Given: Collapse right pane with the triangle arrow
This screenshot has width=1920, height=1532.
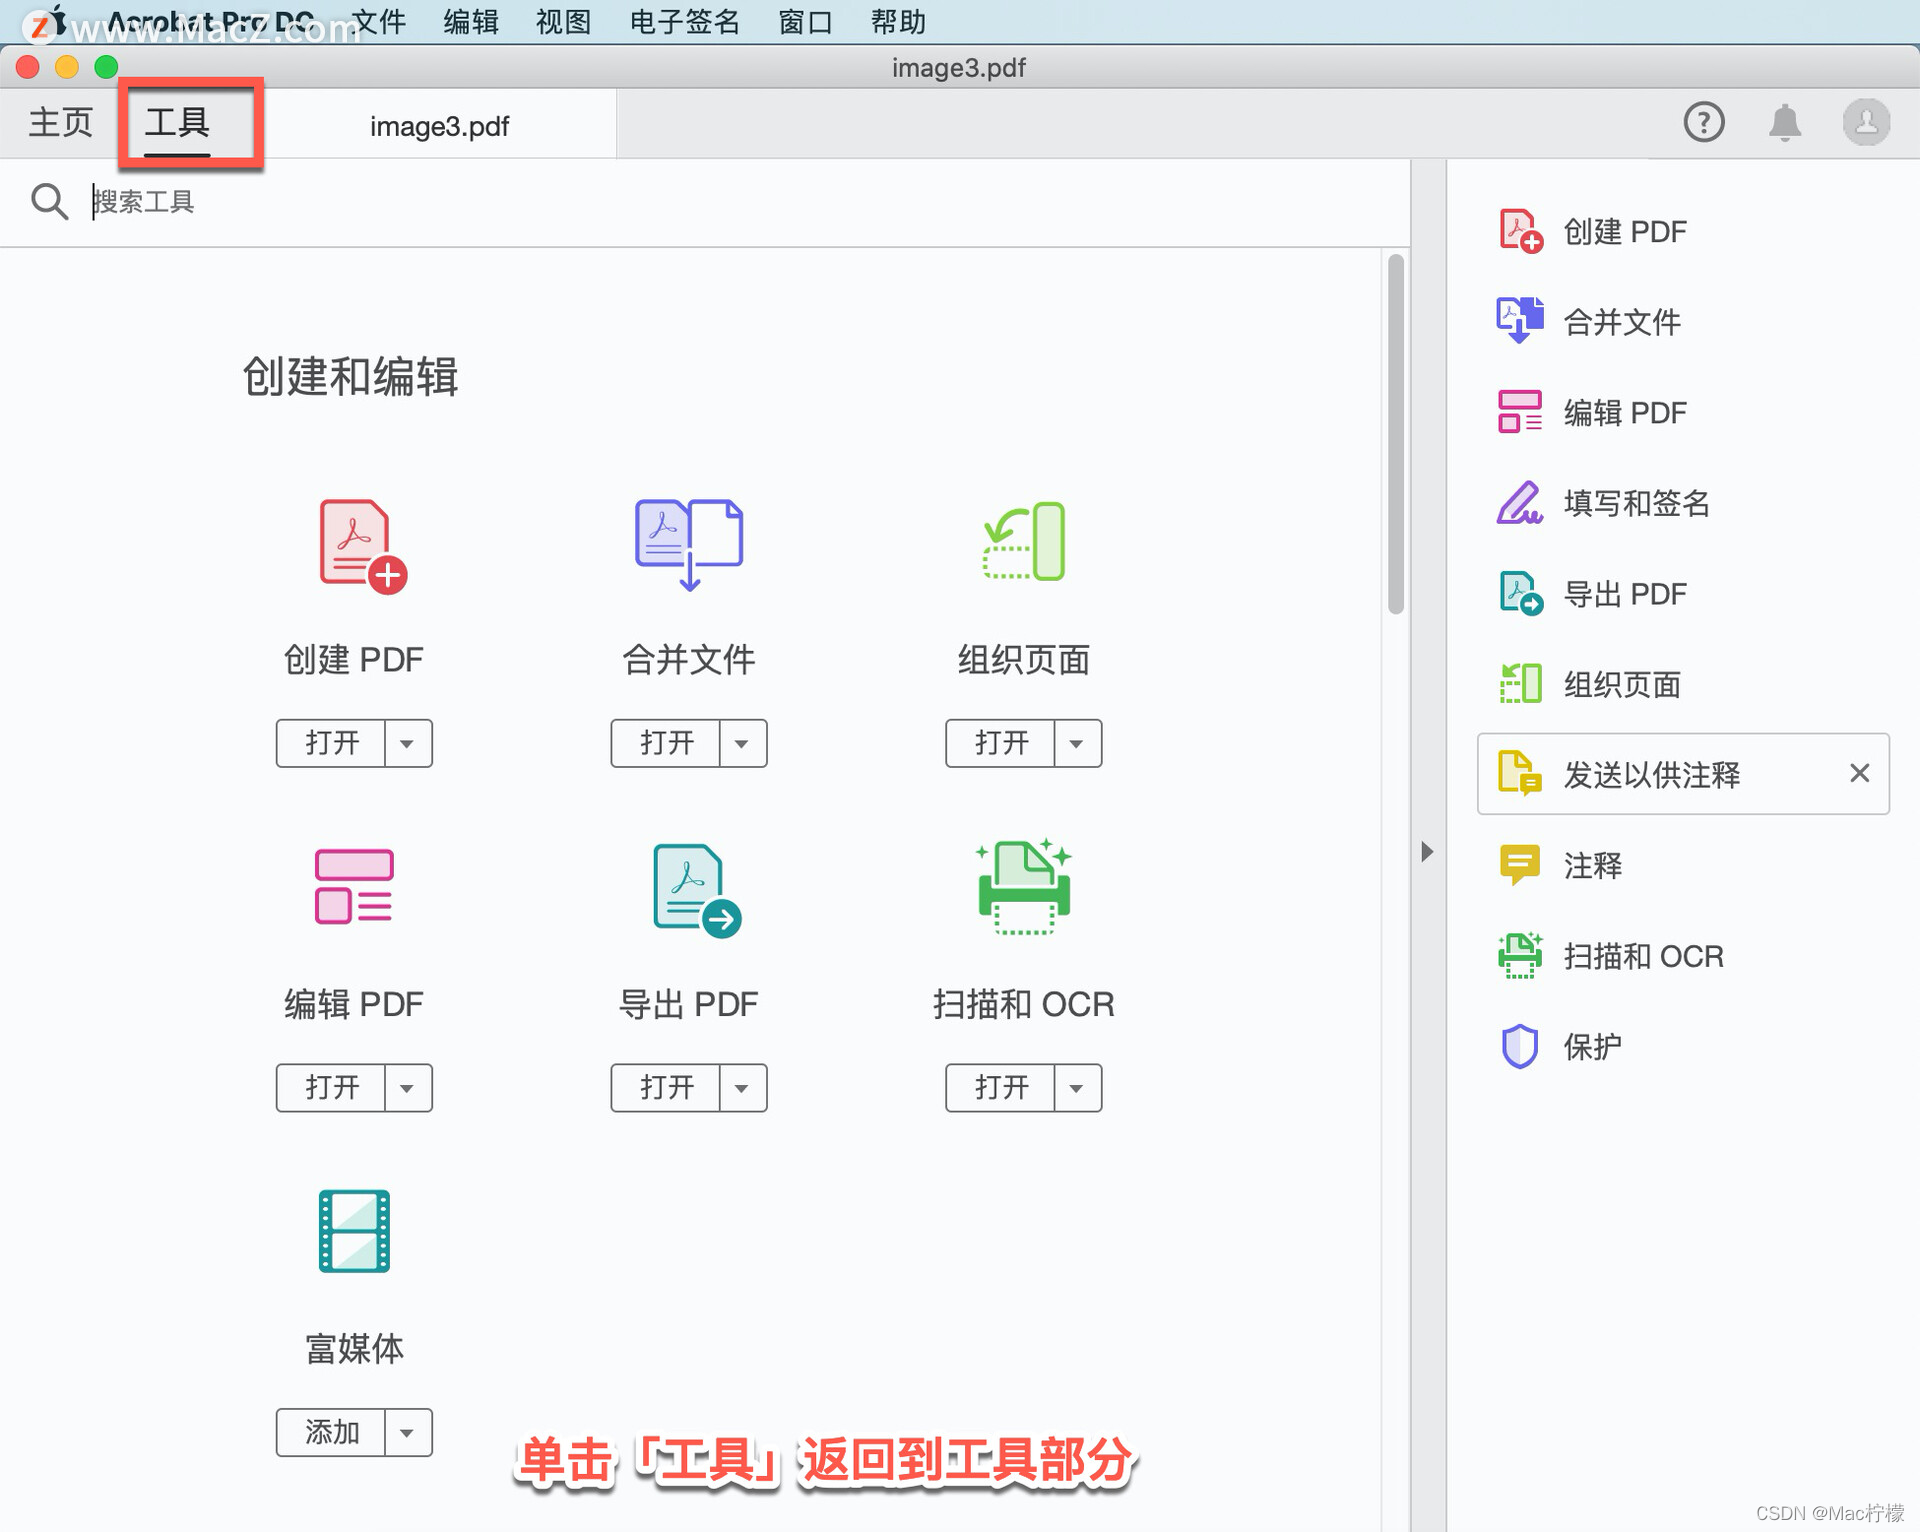Looking at the screenshot, I should coord(1427,851).
